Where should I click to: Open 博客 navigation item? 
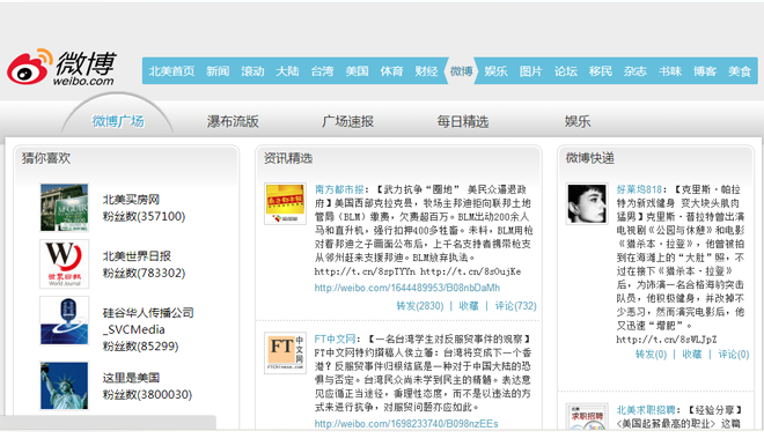tap(705, 71)
